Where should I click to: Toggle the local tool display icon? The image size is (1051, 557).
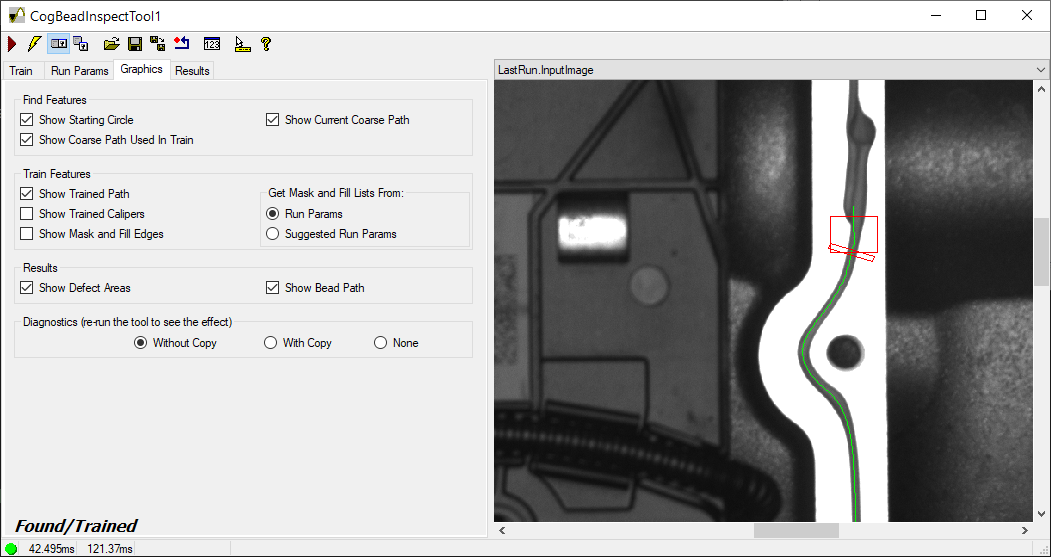tap(59, 44)
